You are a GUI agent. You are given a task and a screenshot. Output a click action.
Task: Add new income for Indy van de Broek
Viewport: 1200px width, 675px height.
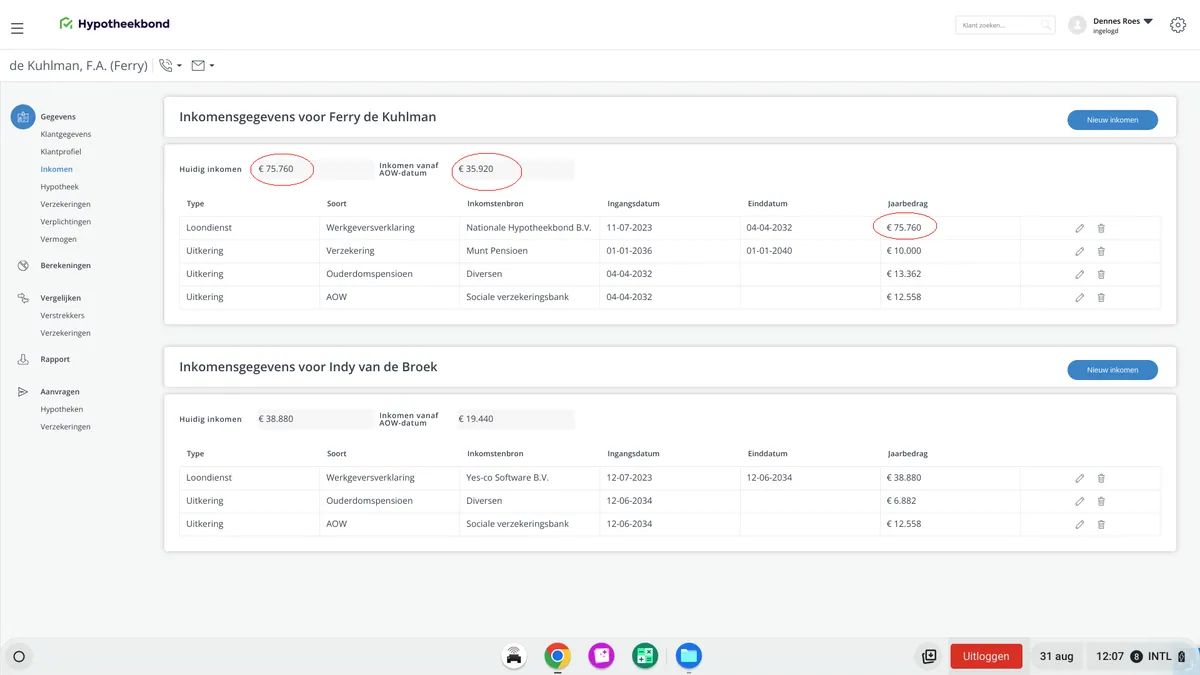pos(1113,370)
